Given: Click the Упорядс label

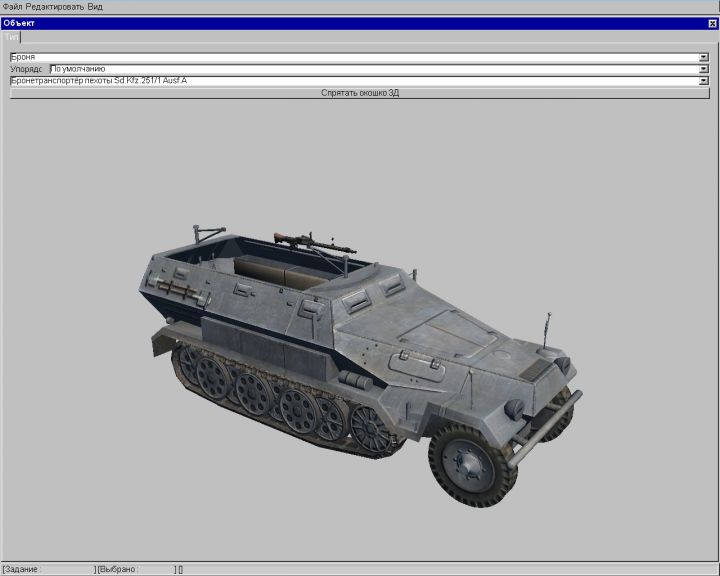Looking at the screenshot, I should (28, 69).
